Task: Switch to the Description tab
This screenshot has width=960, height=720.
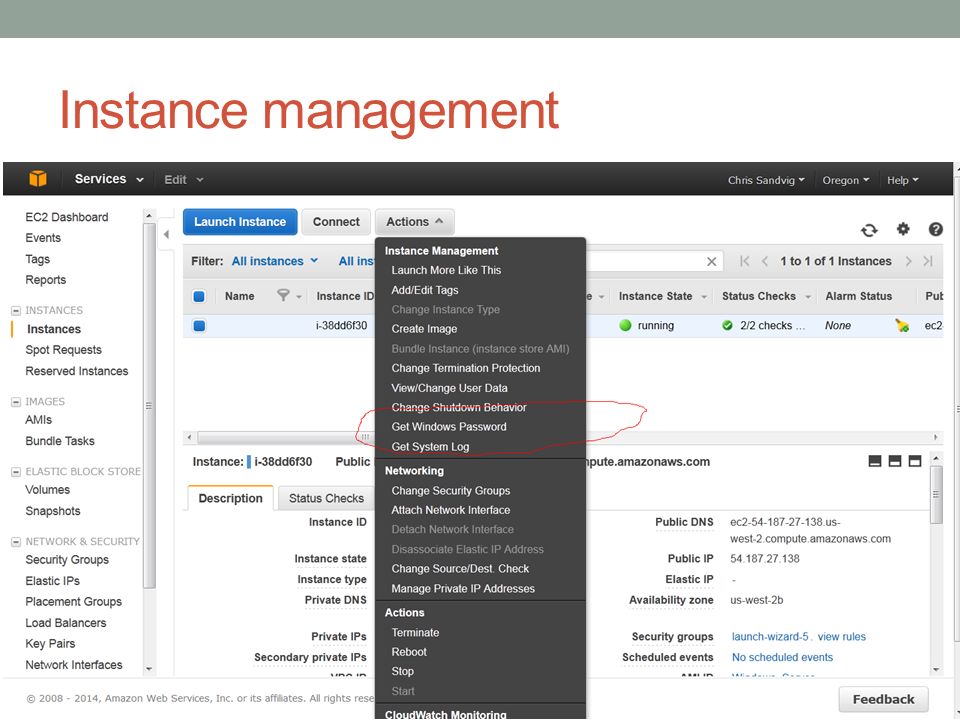Action: pos(230,498)
